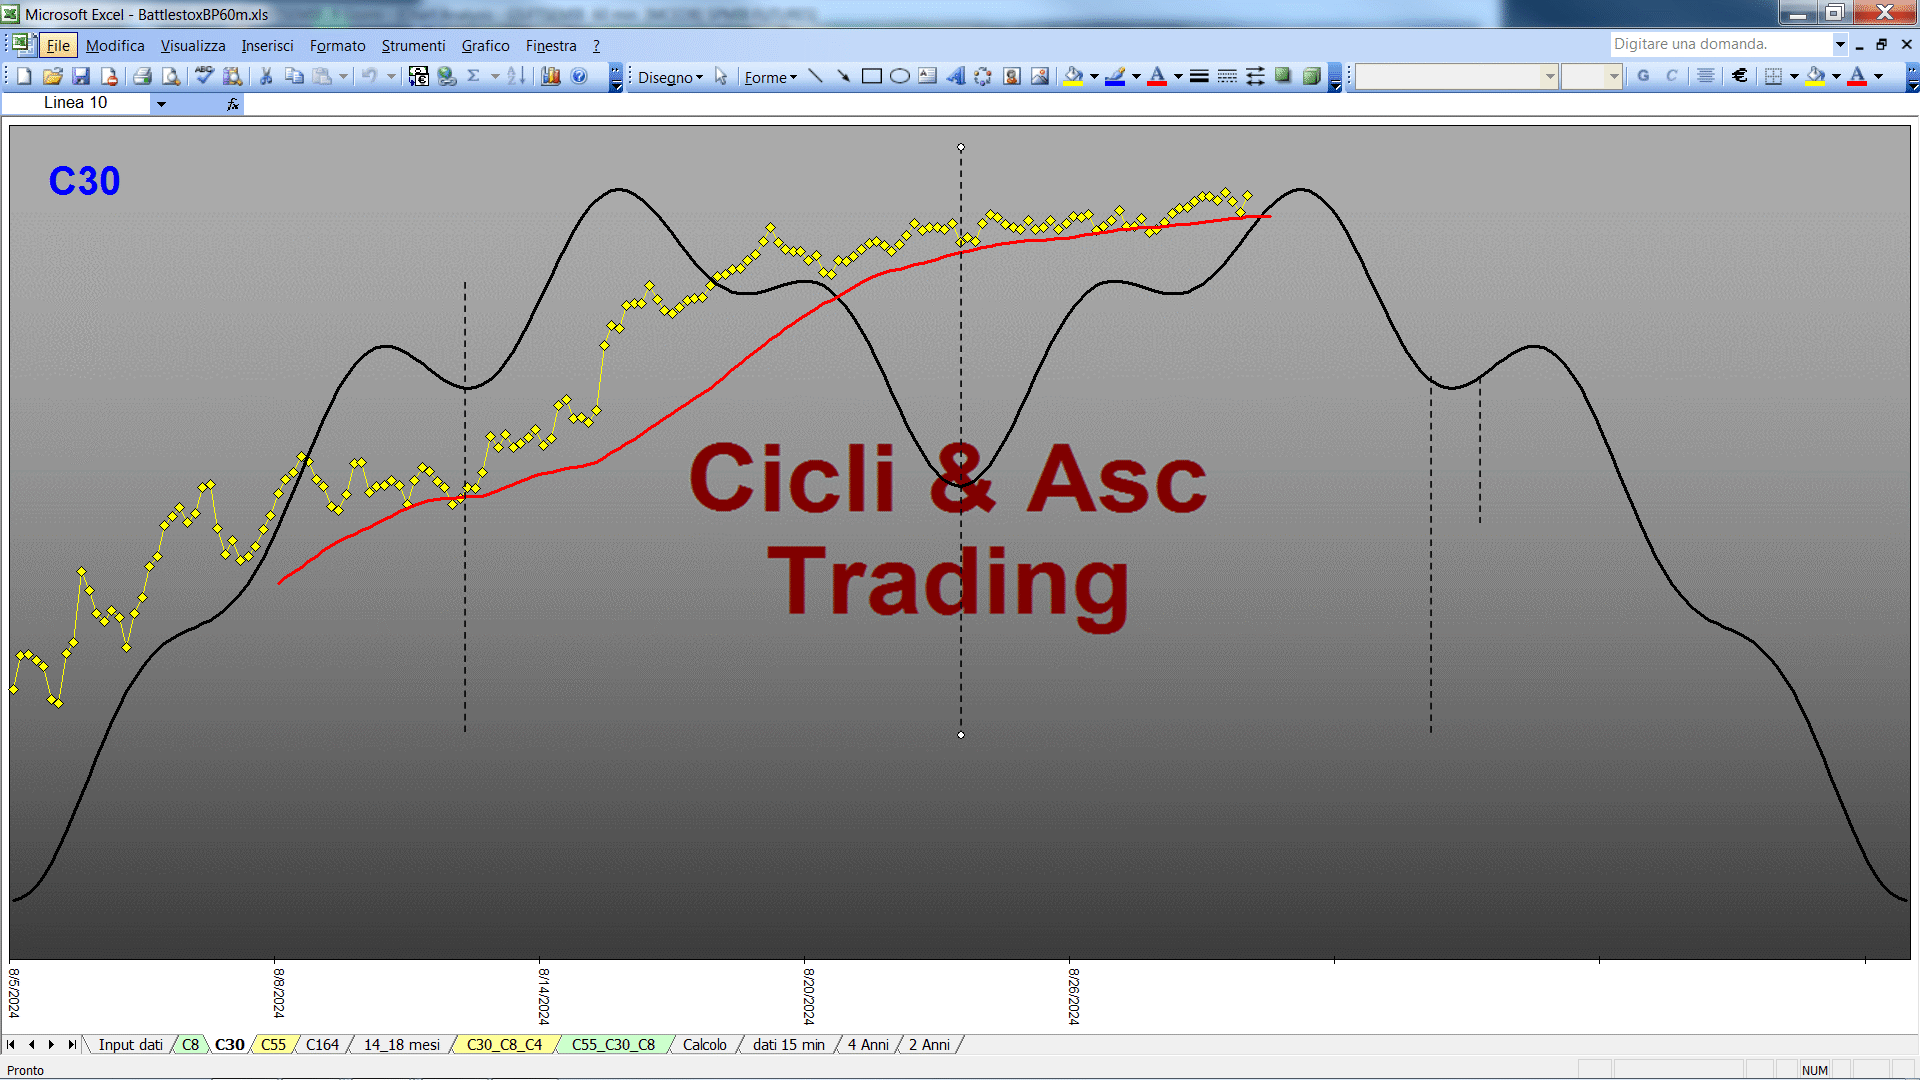Select the Oval drawing tool
1920x1080 pixels.
(x=899, y=76)
